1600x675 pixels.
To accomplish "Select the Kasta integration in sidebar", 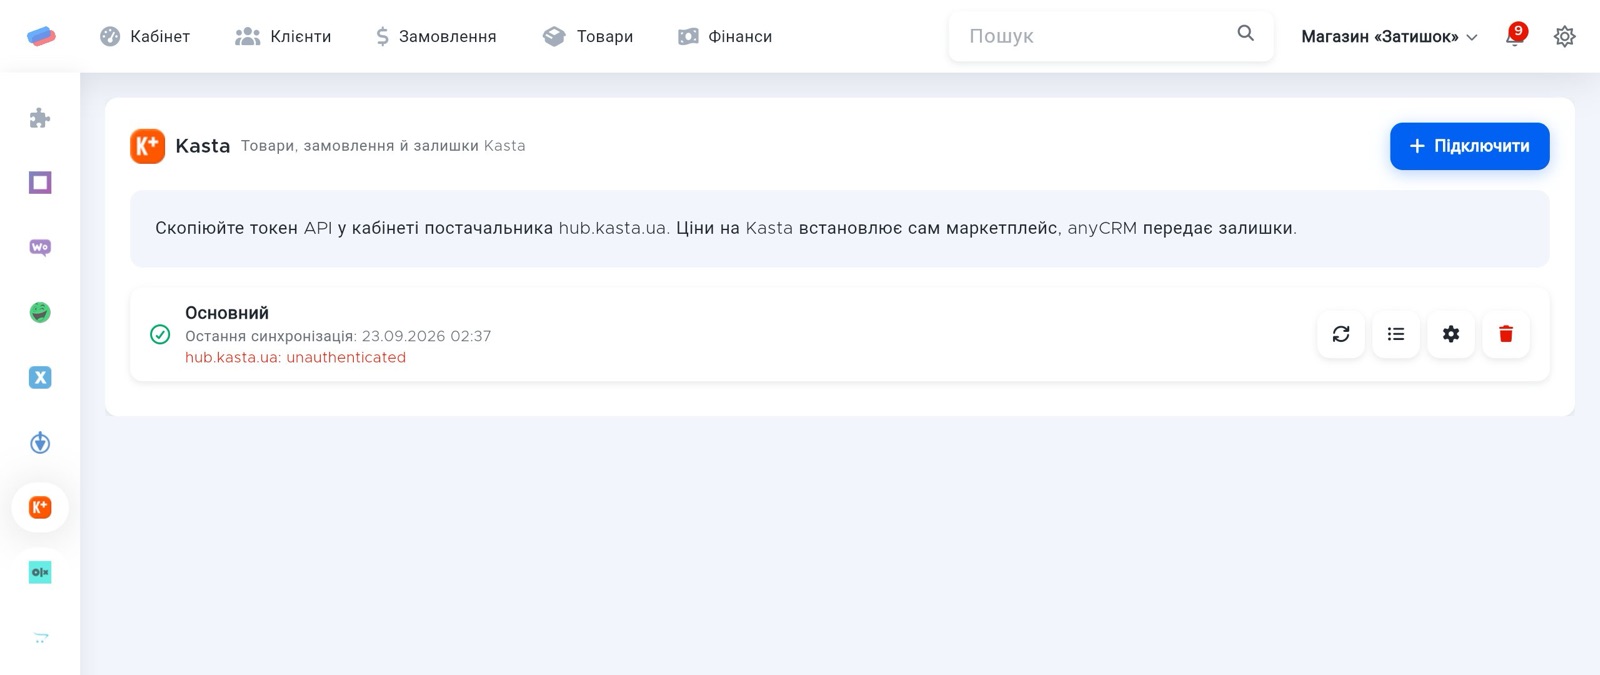I will click(x=40, y=508).
